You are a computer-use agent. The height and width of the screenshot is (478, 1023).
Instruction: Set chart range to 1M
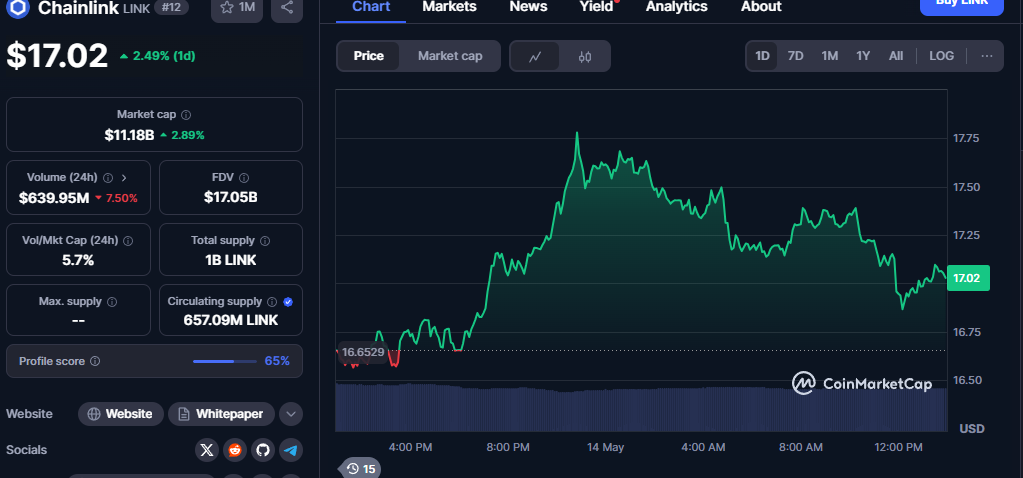pos(829,56)
